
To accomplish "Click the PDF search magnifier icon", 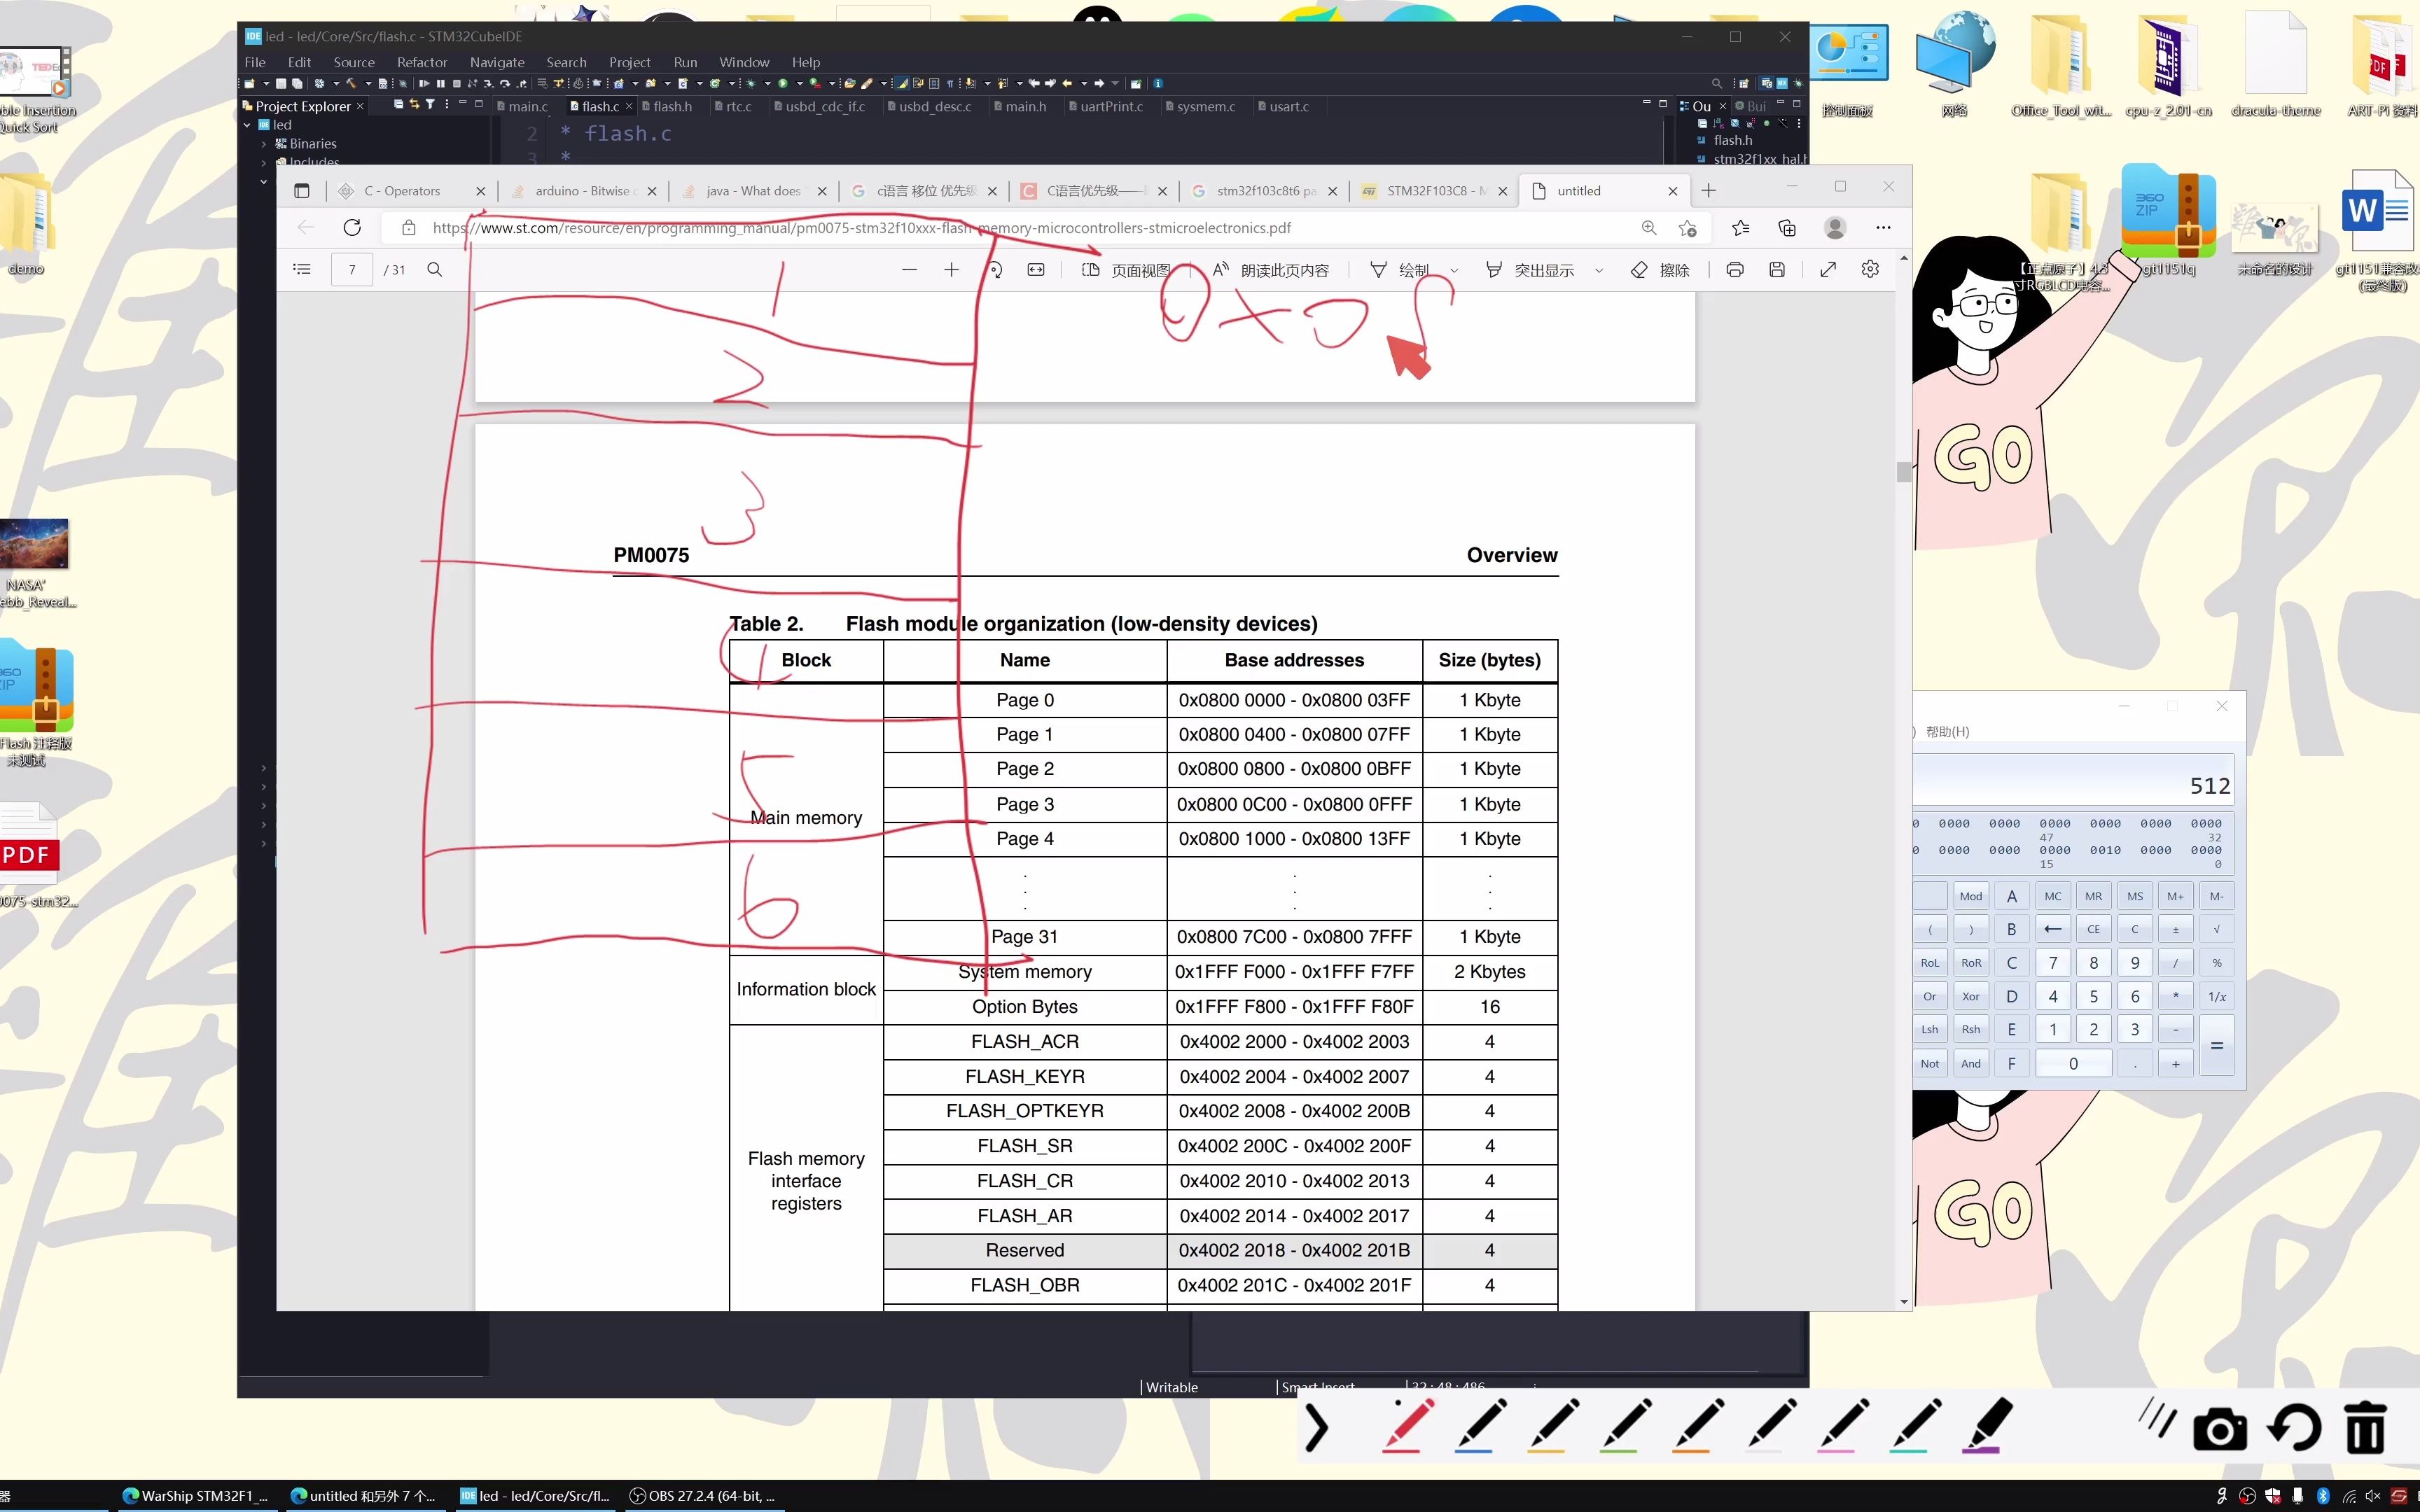I will [x=434, y=269].
